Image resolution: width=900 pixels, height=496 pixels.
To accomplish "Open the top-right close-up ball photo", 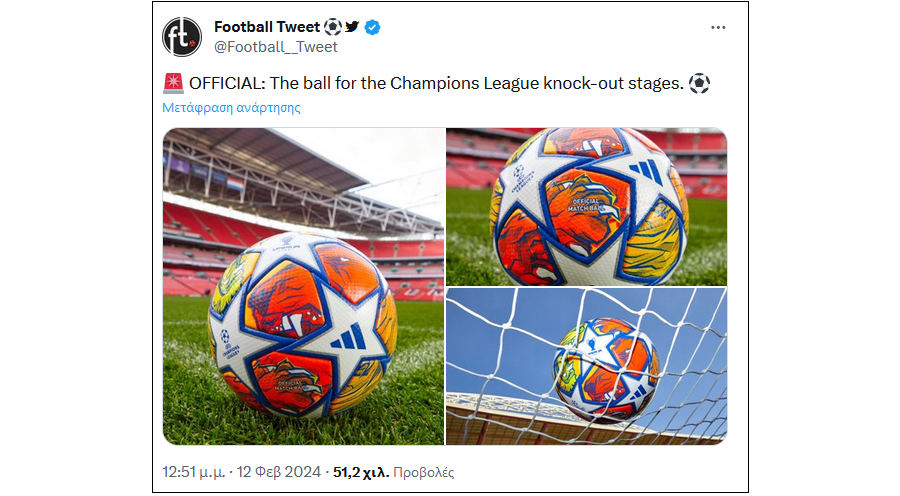I will point(587,207).
